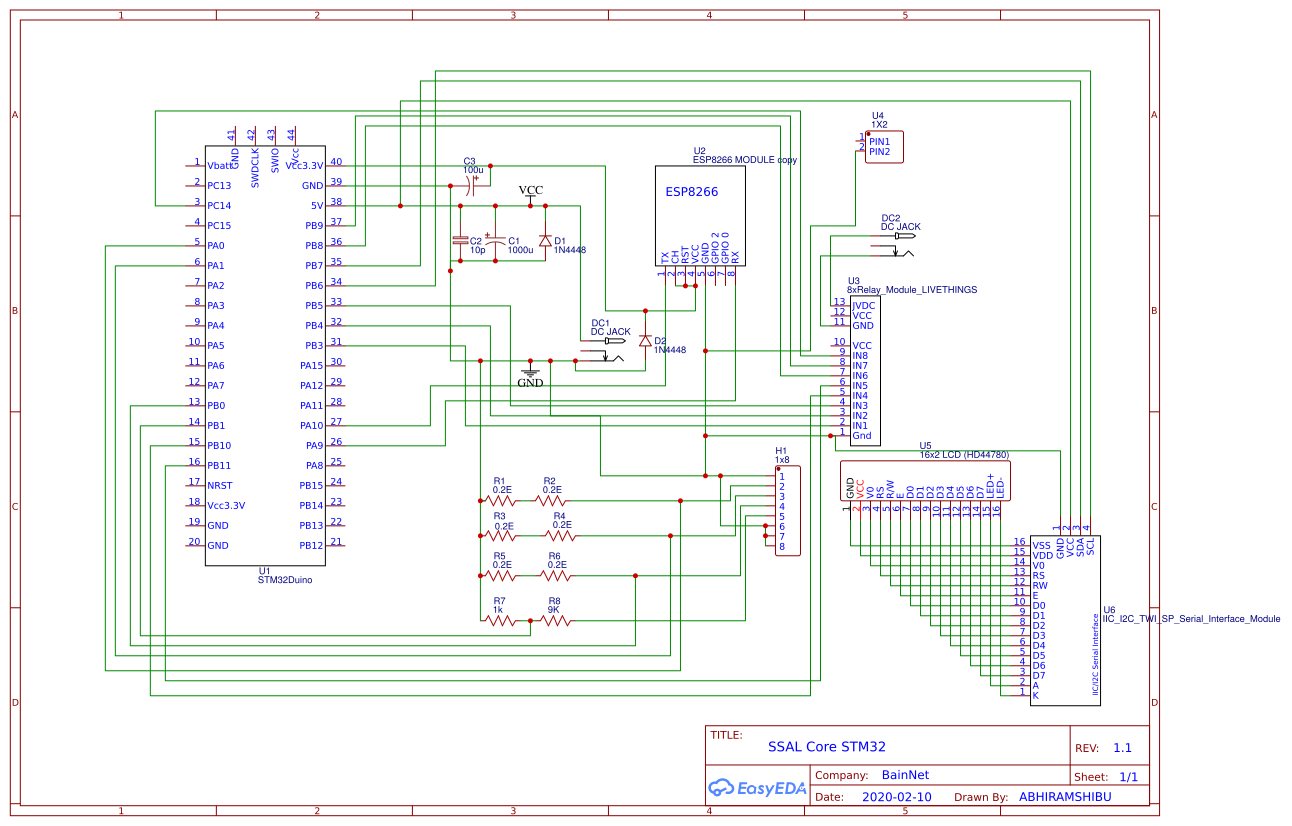This screenshot has width=1292, height=826.
Task: Click the REV value 1.1 field
Action: coord(1122,747)
